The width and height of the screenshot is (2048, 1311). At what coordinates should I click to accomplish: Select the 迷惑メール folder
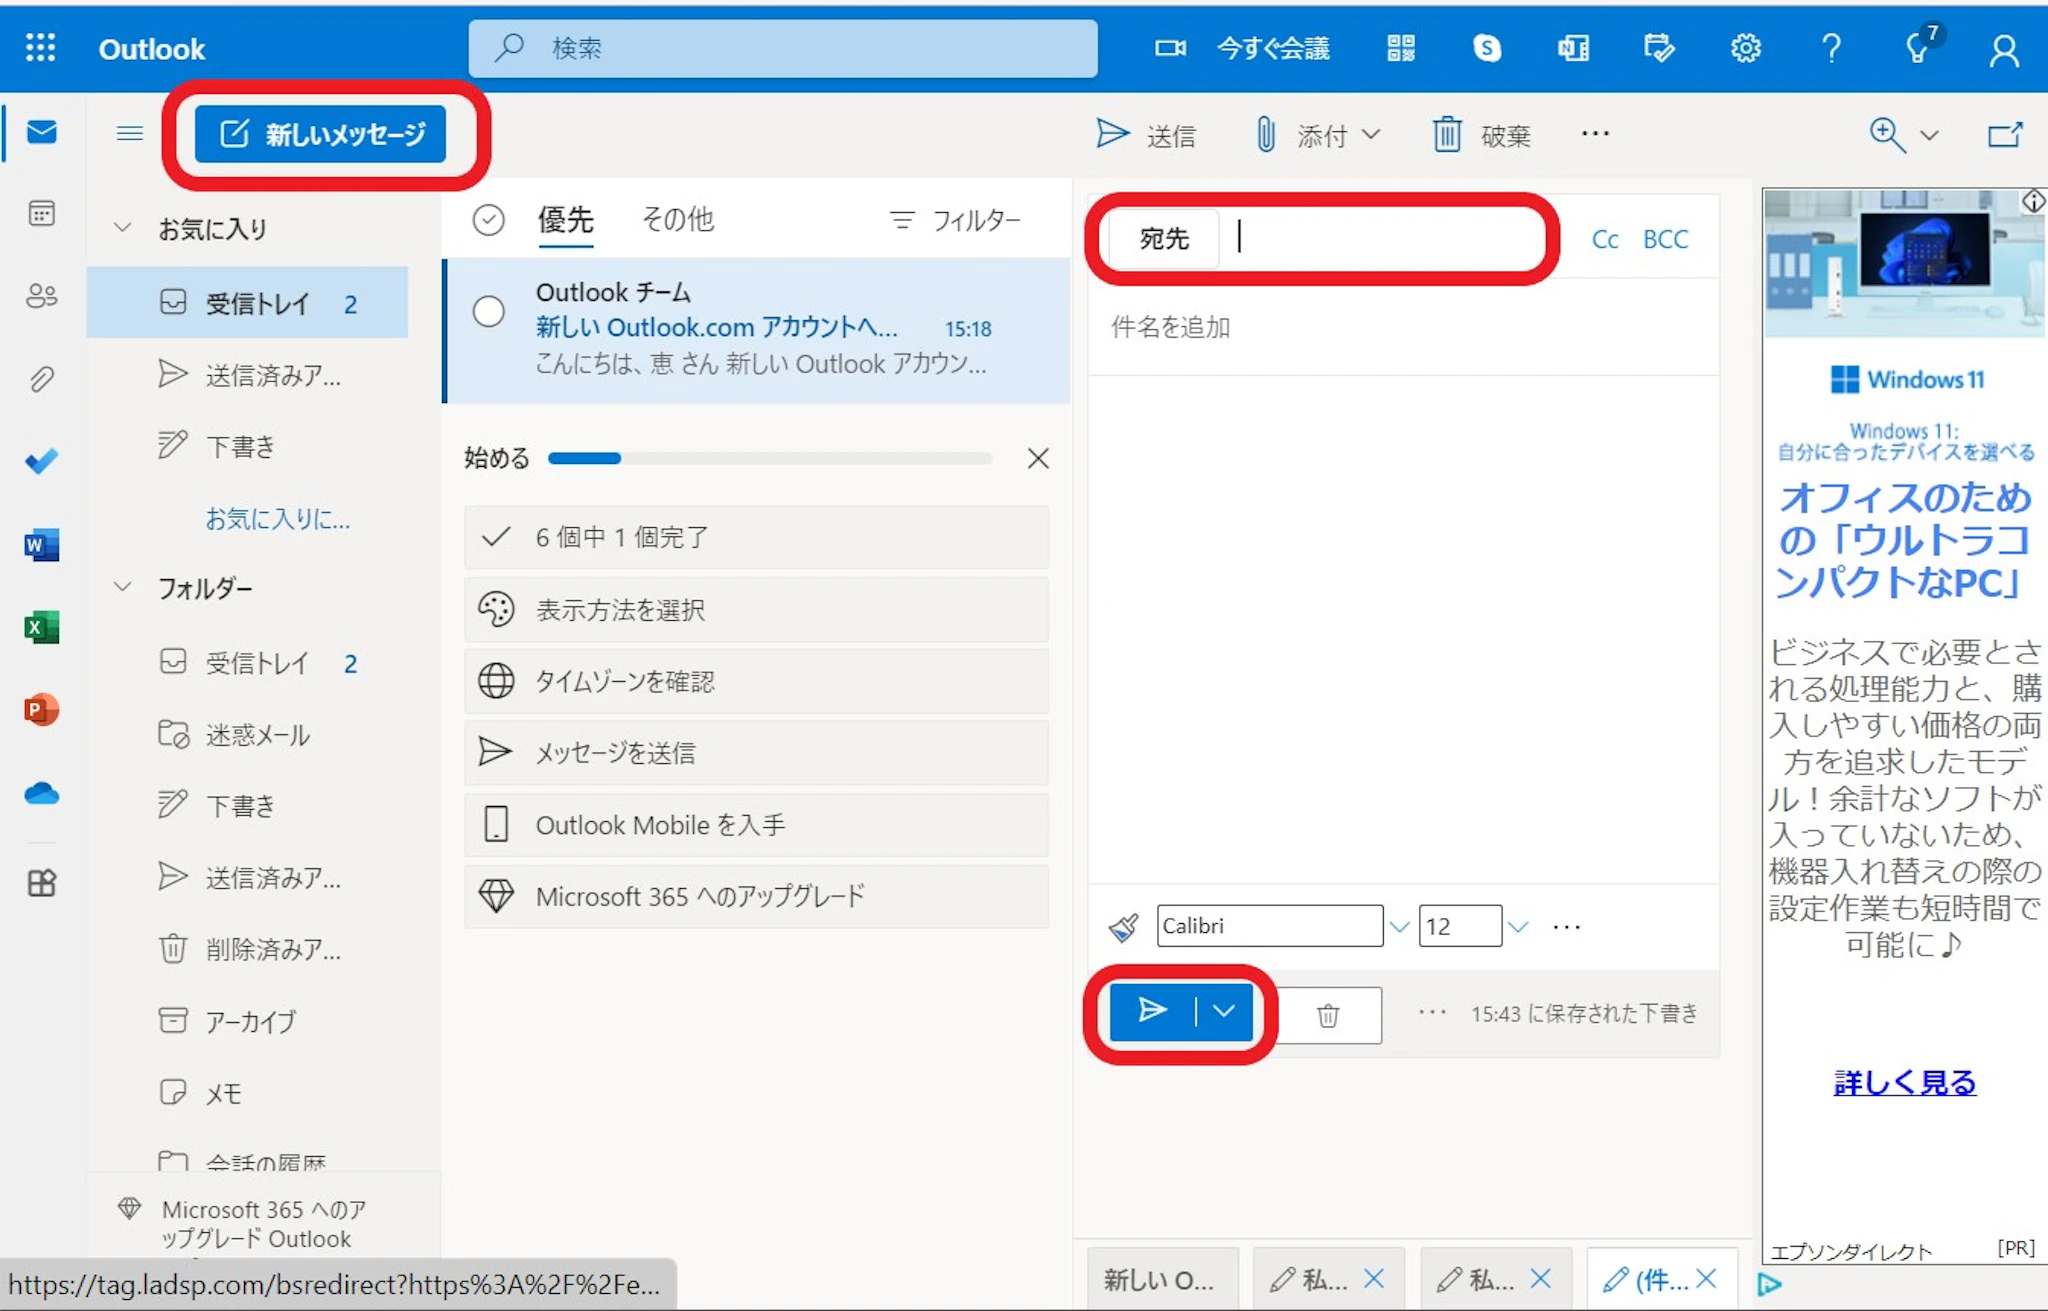[x=257, y=735]
